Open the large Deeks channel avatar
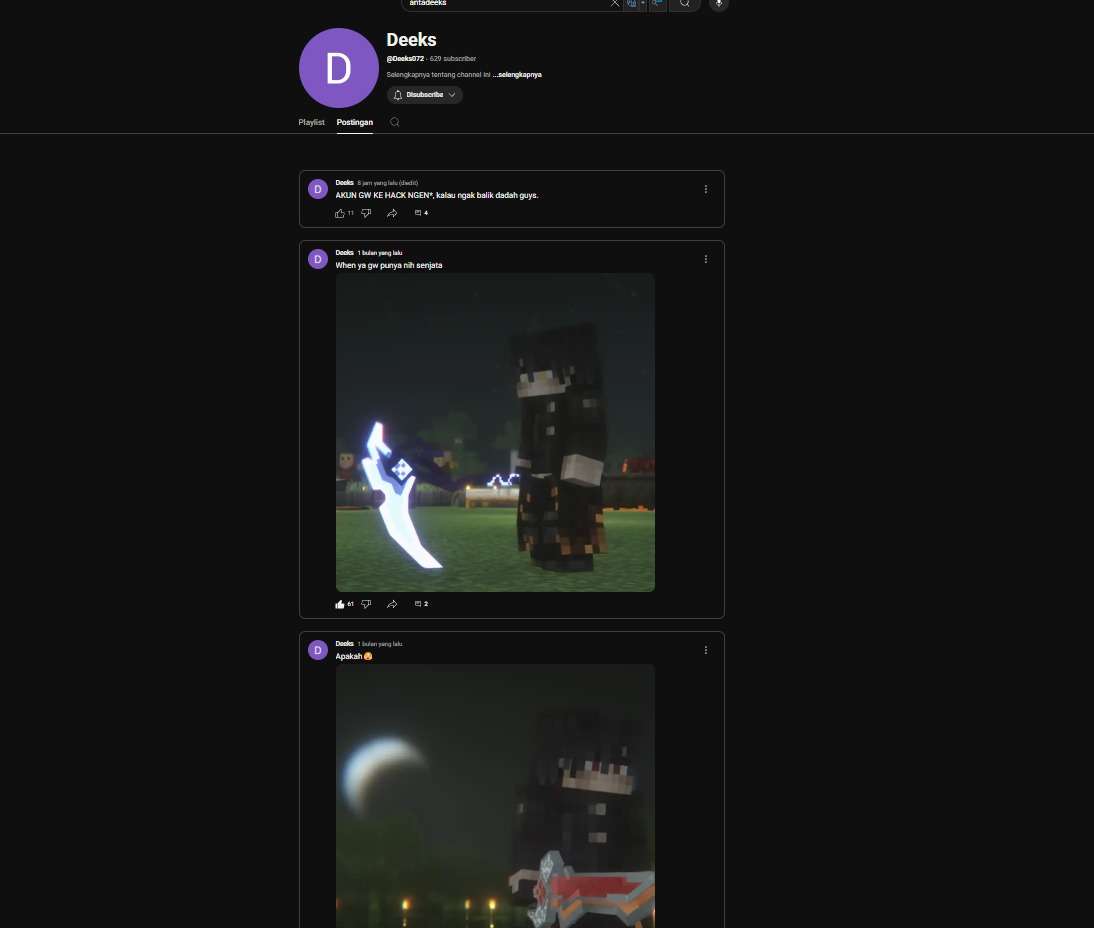 [338, 68]
